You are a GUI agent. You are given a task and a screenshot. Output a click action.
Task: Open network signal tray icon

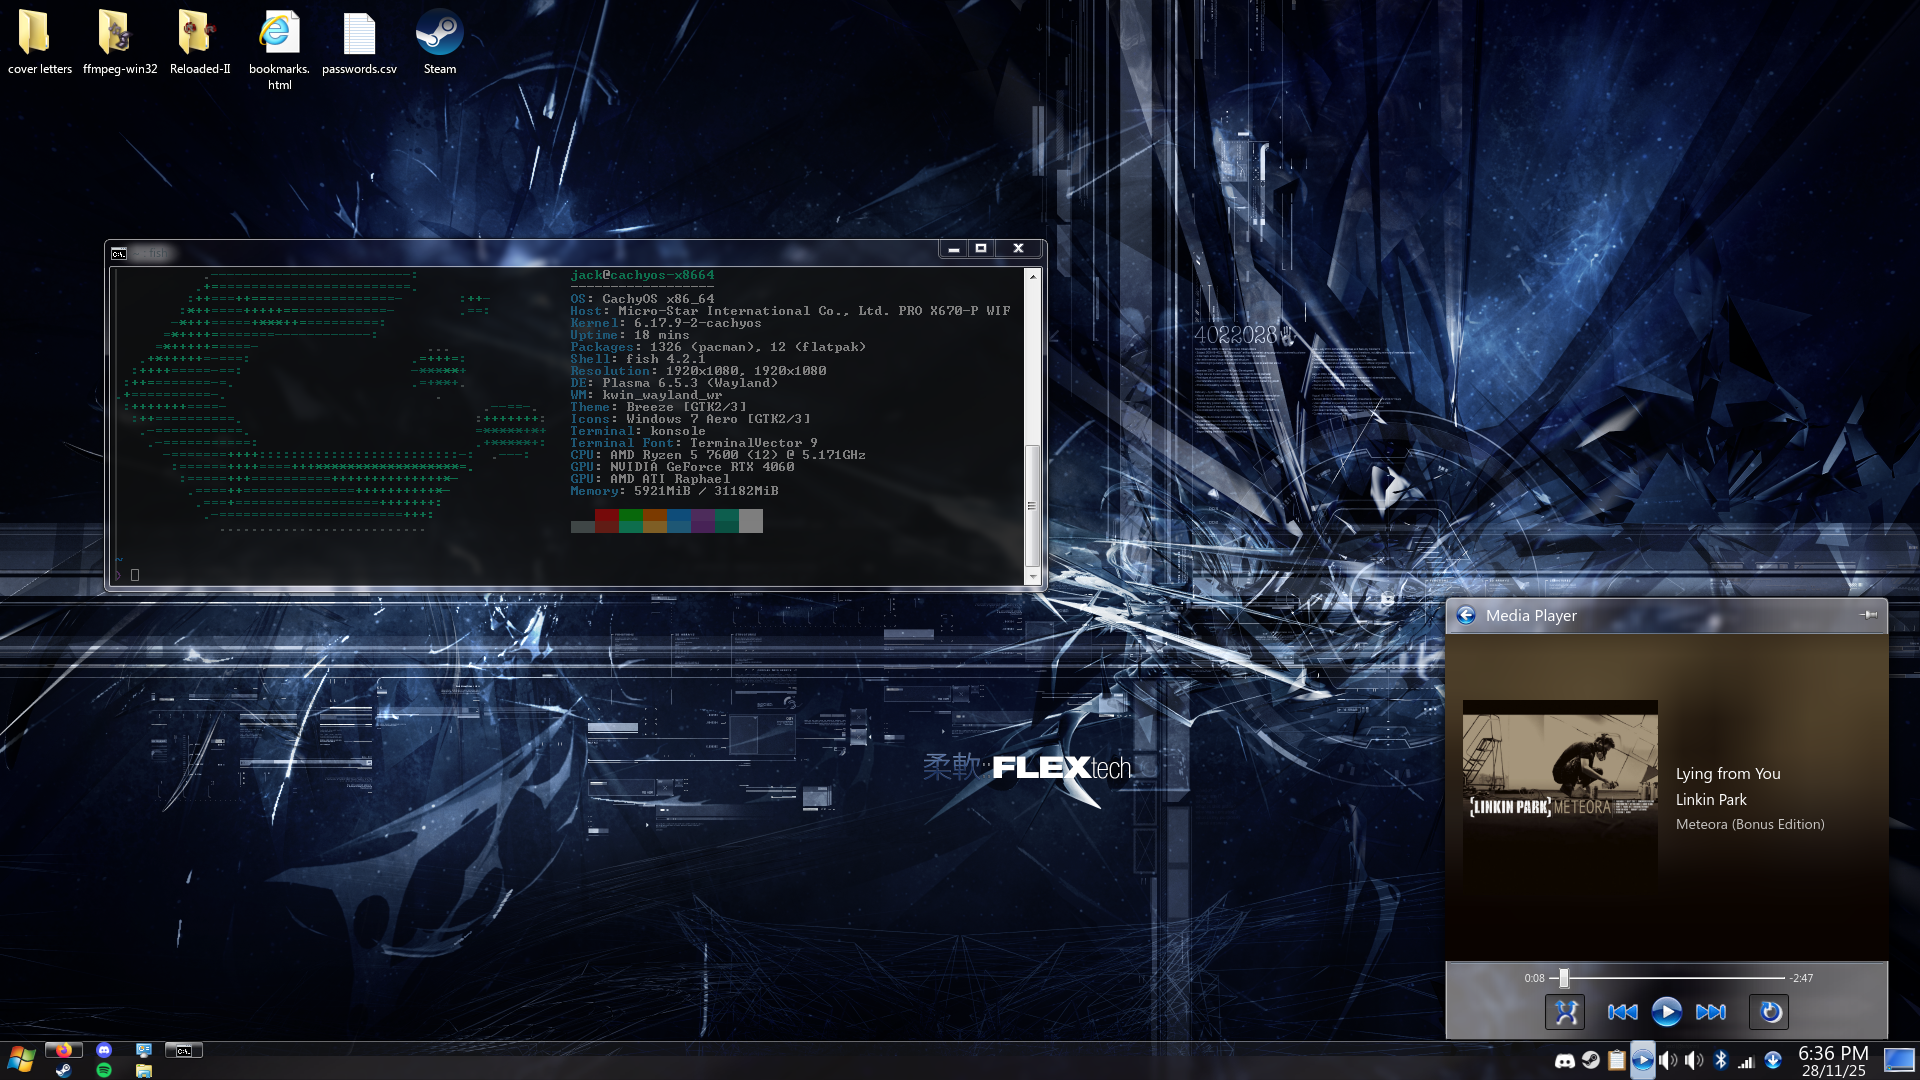1746,1061
